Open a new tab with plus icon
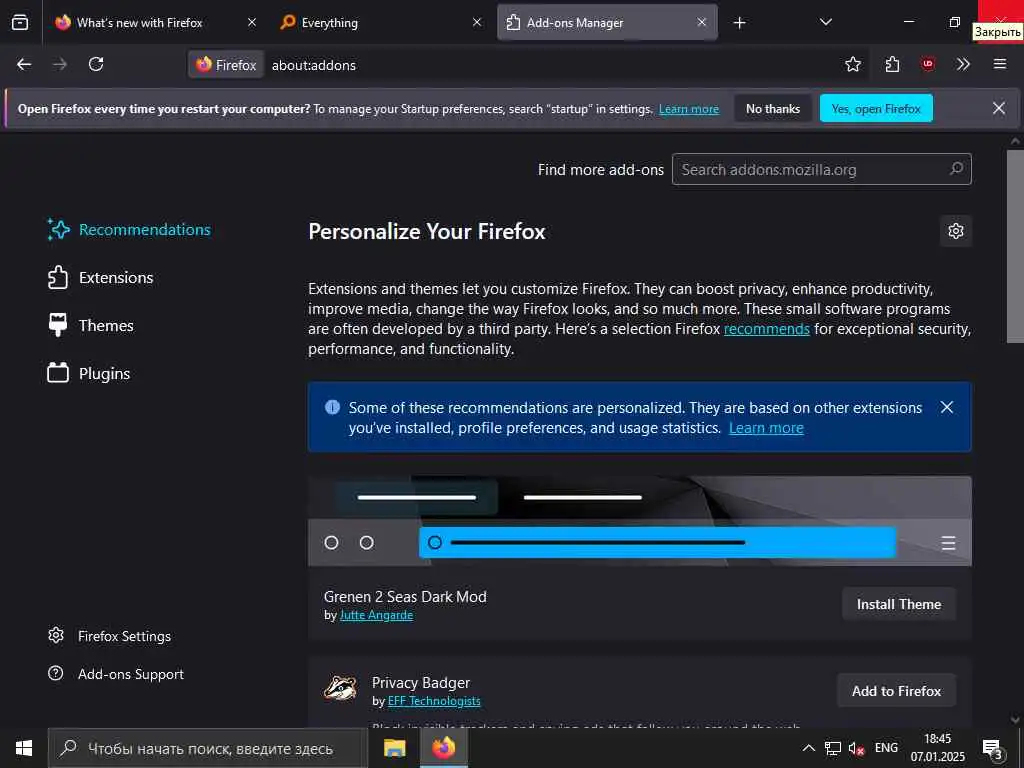Viewport: 1024px width, 768px height. point(739,23)
